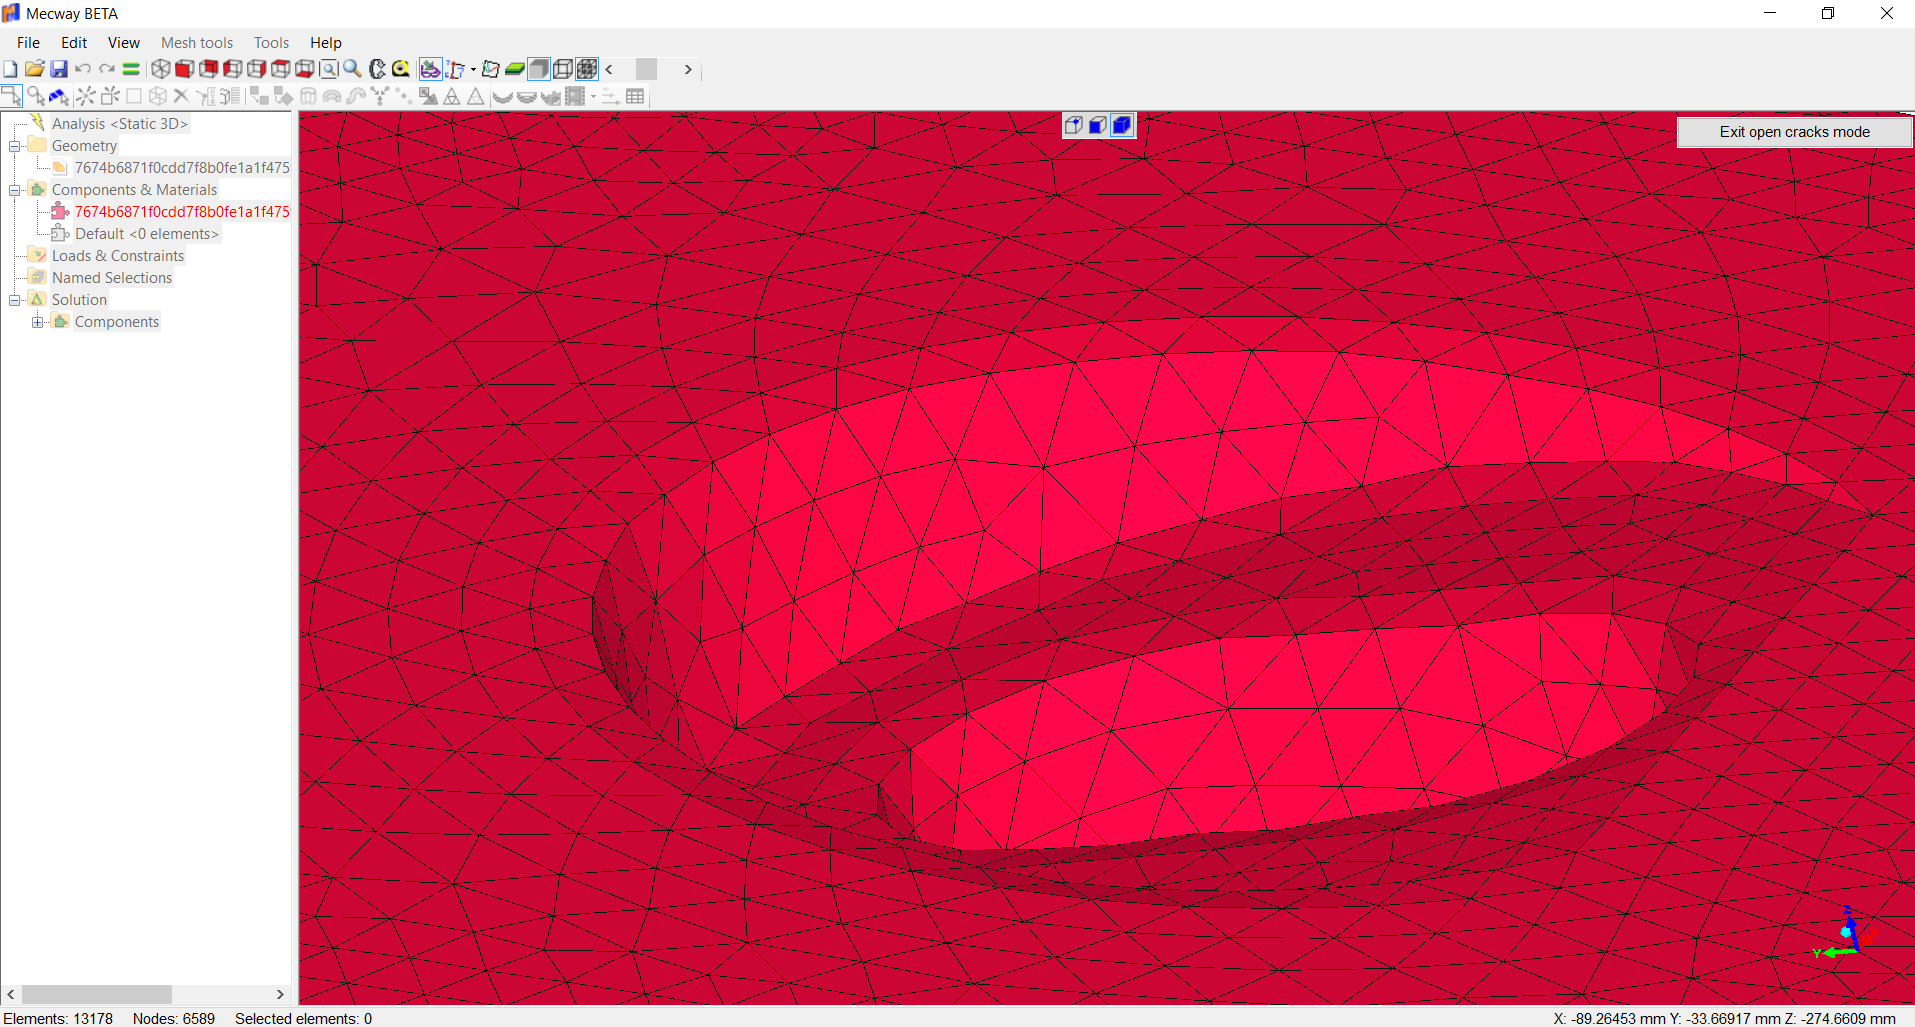The height and width of the screenshot is (1027, 1915).
Task: Open a file via folder icon
Action: click(x=34, y=69)
